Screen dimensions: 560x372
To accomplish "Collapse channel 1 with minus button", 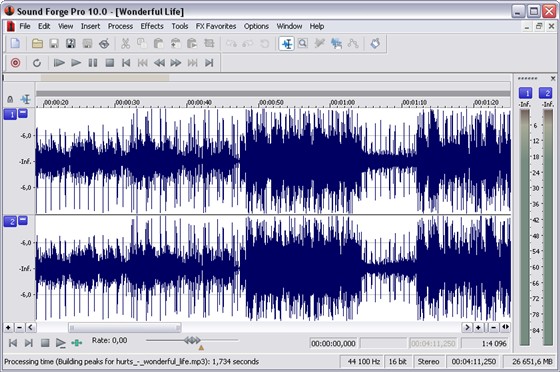I will point(23,113).
